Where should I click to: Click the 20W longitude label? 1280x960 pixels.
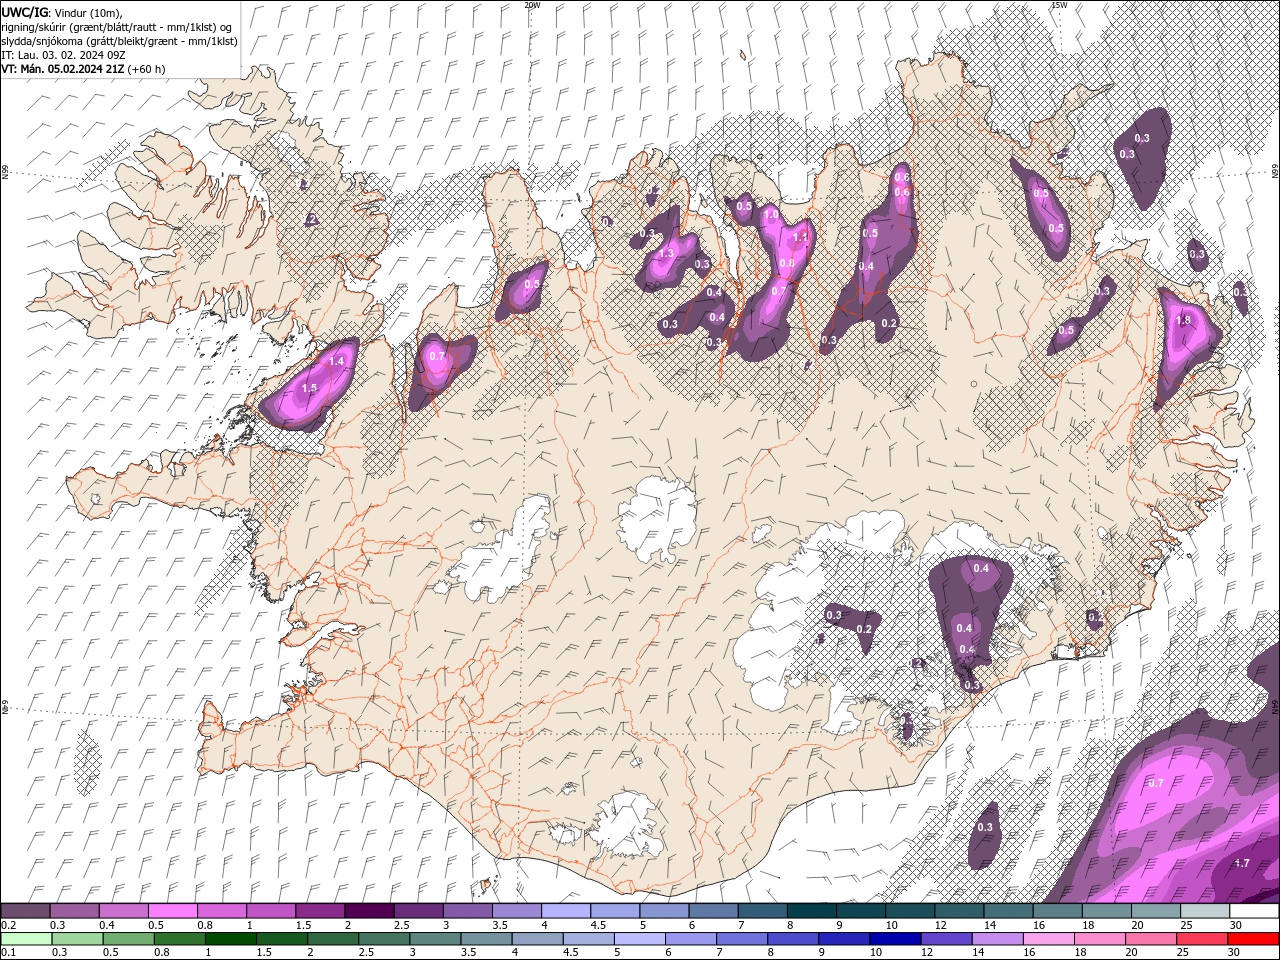[532, 5]
